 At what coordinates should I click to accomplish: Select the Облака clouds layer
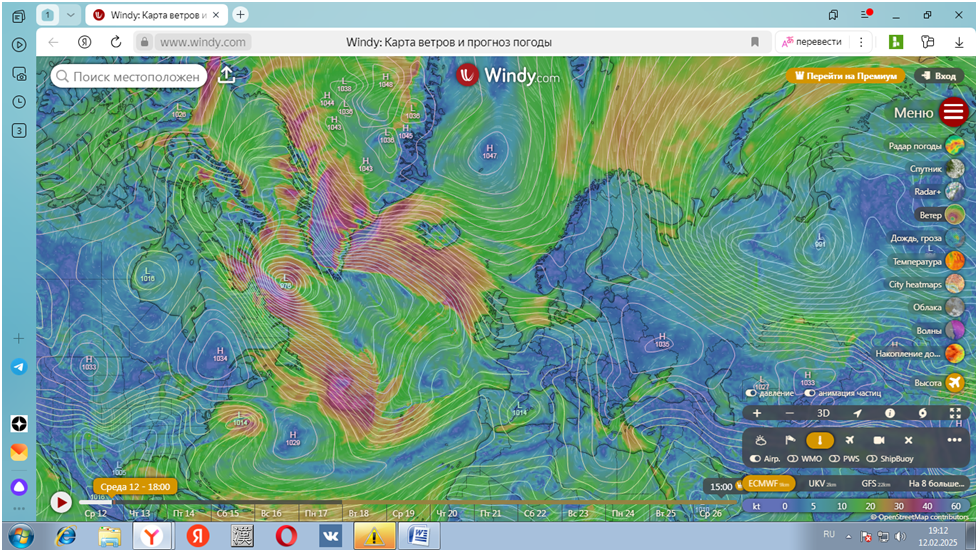coord(955,307)
